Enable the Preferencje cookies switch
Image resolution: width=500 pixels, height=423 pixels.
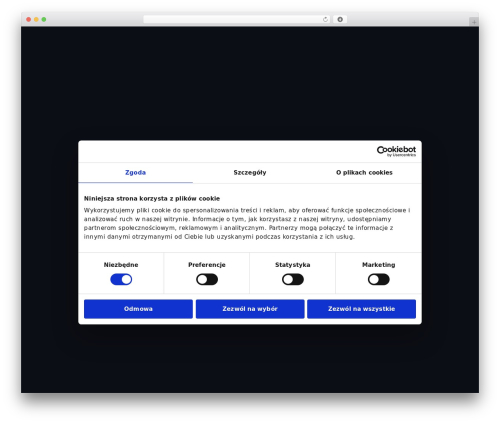point(207,279)
